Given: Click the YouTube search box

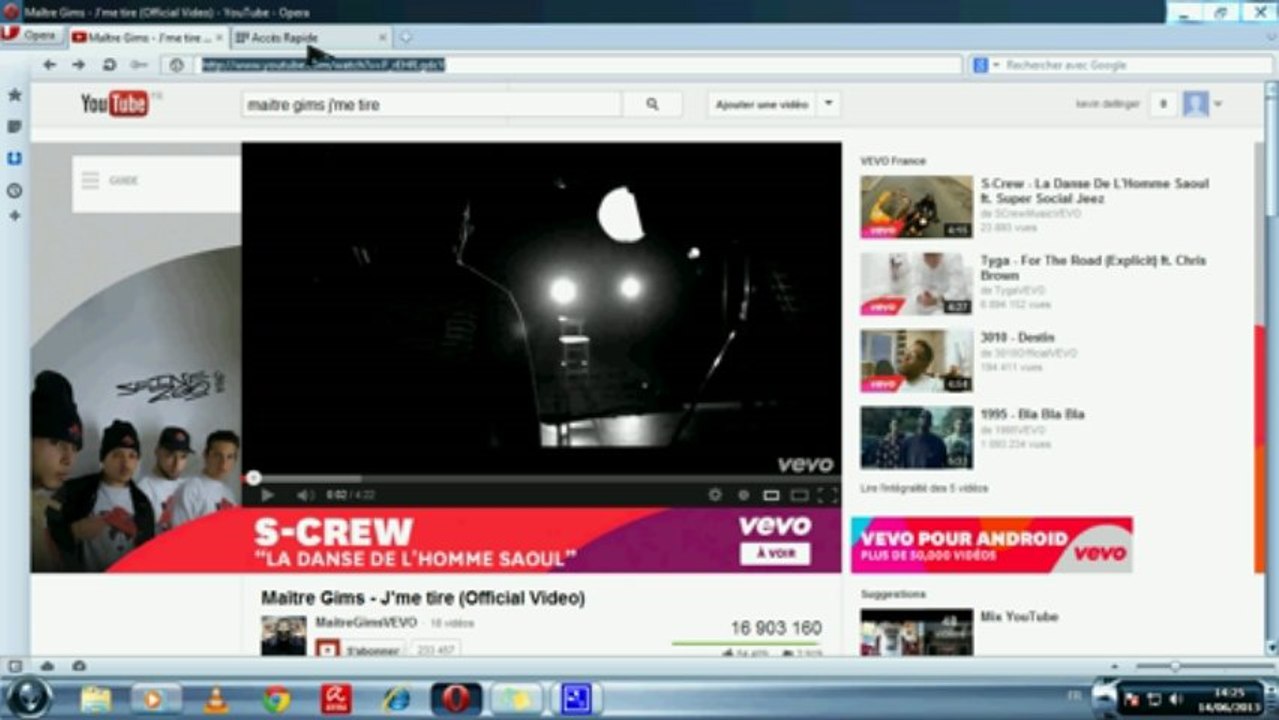Looking at the screenshot, I should coord(432,104).
